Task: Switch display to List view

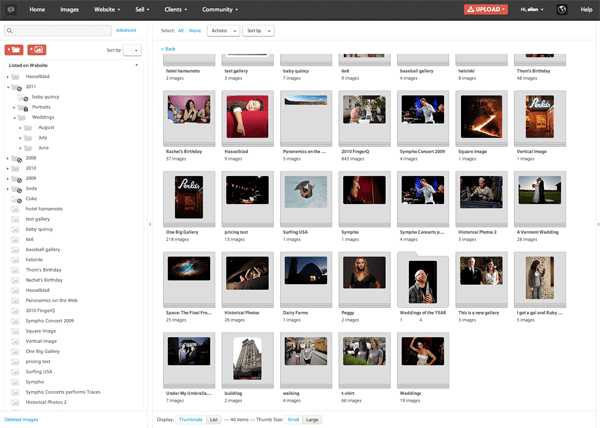Action: point(213,419)
